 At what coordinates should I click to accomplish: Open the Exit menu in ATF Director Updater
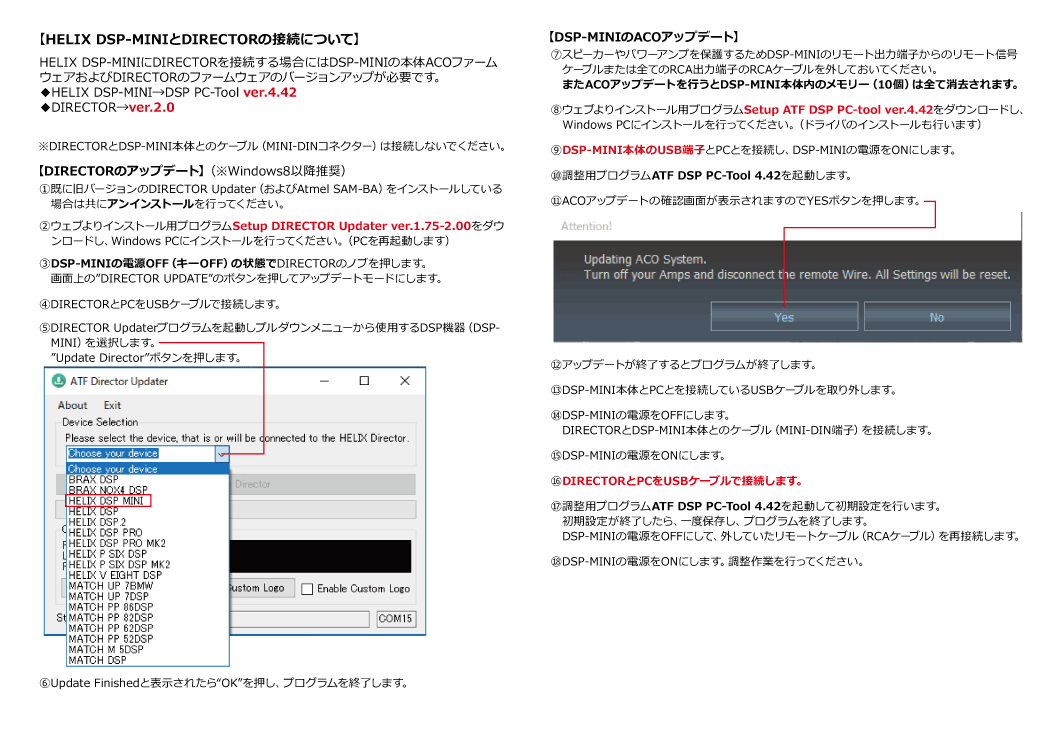coord(112,405)
